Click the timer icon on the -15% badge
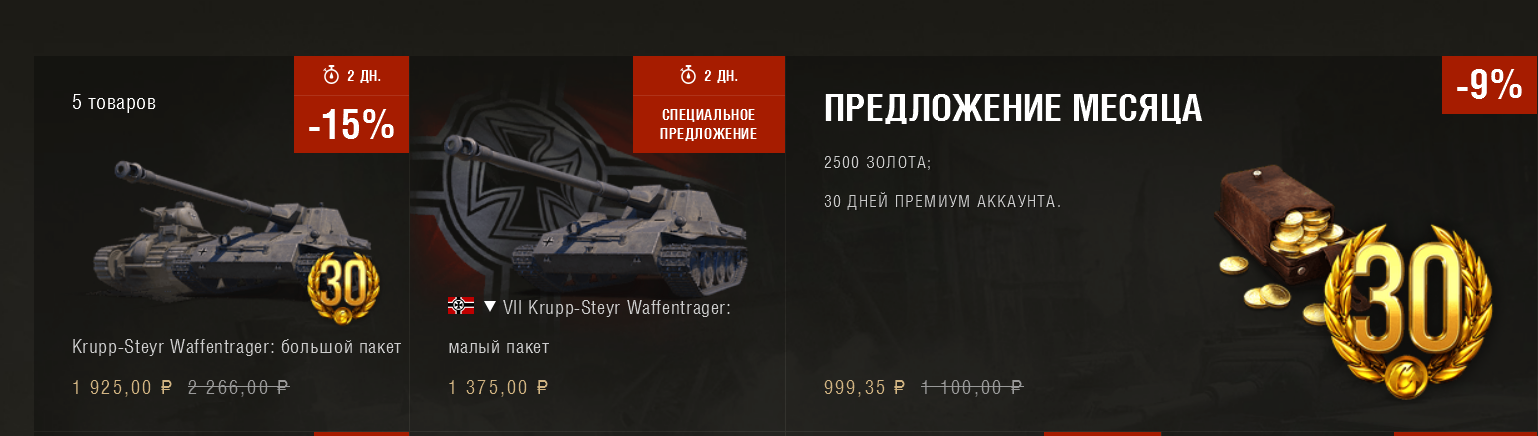The width and height of the screenshot is (1538, 436). [x=332, y=75]
